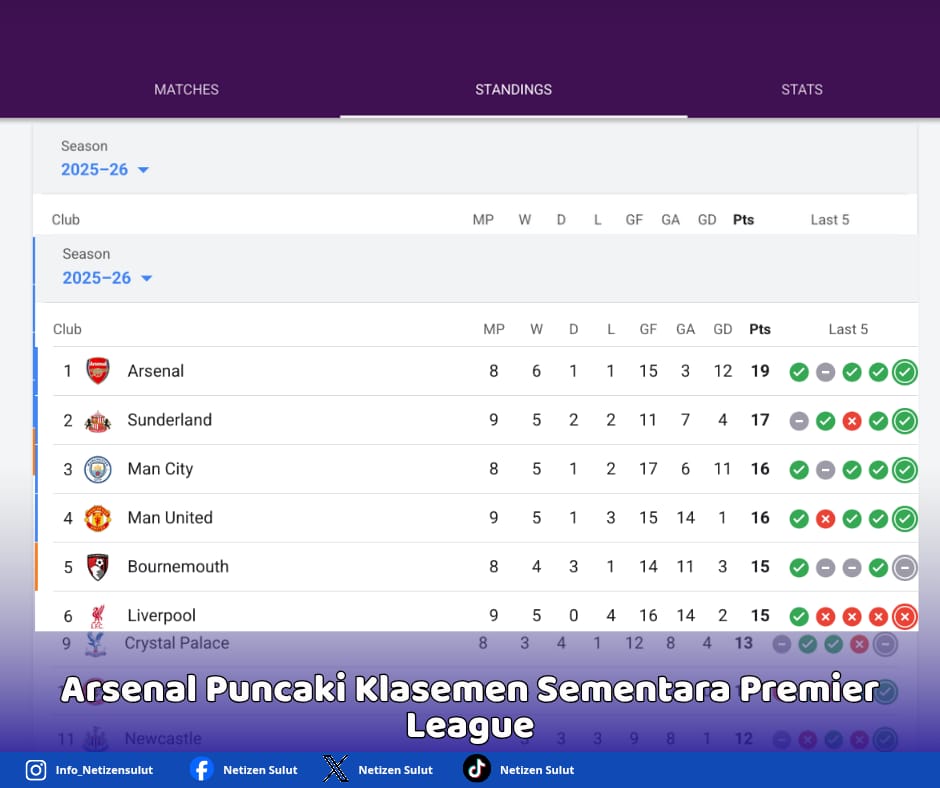Select the Man City club crest

[x=98, y=469]
